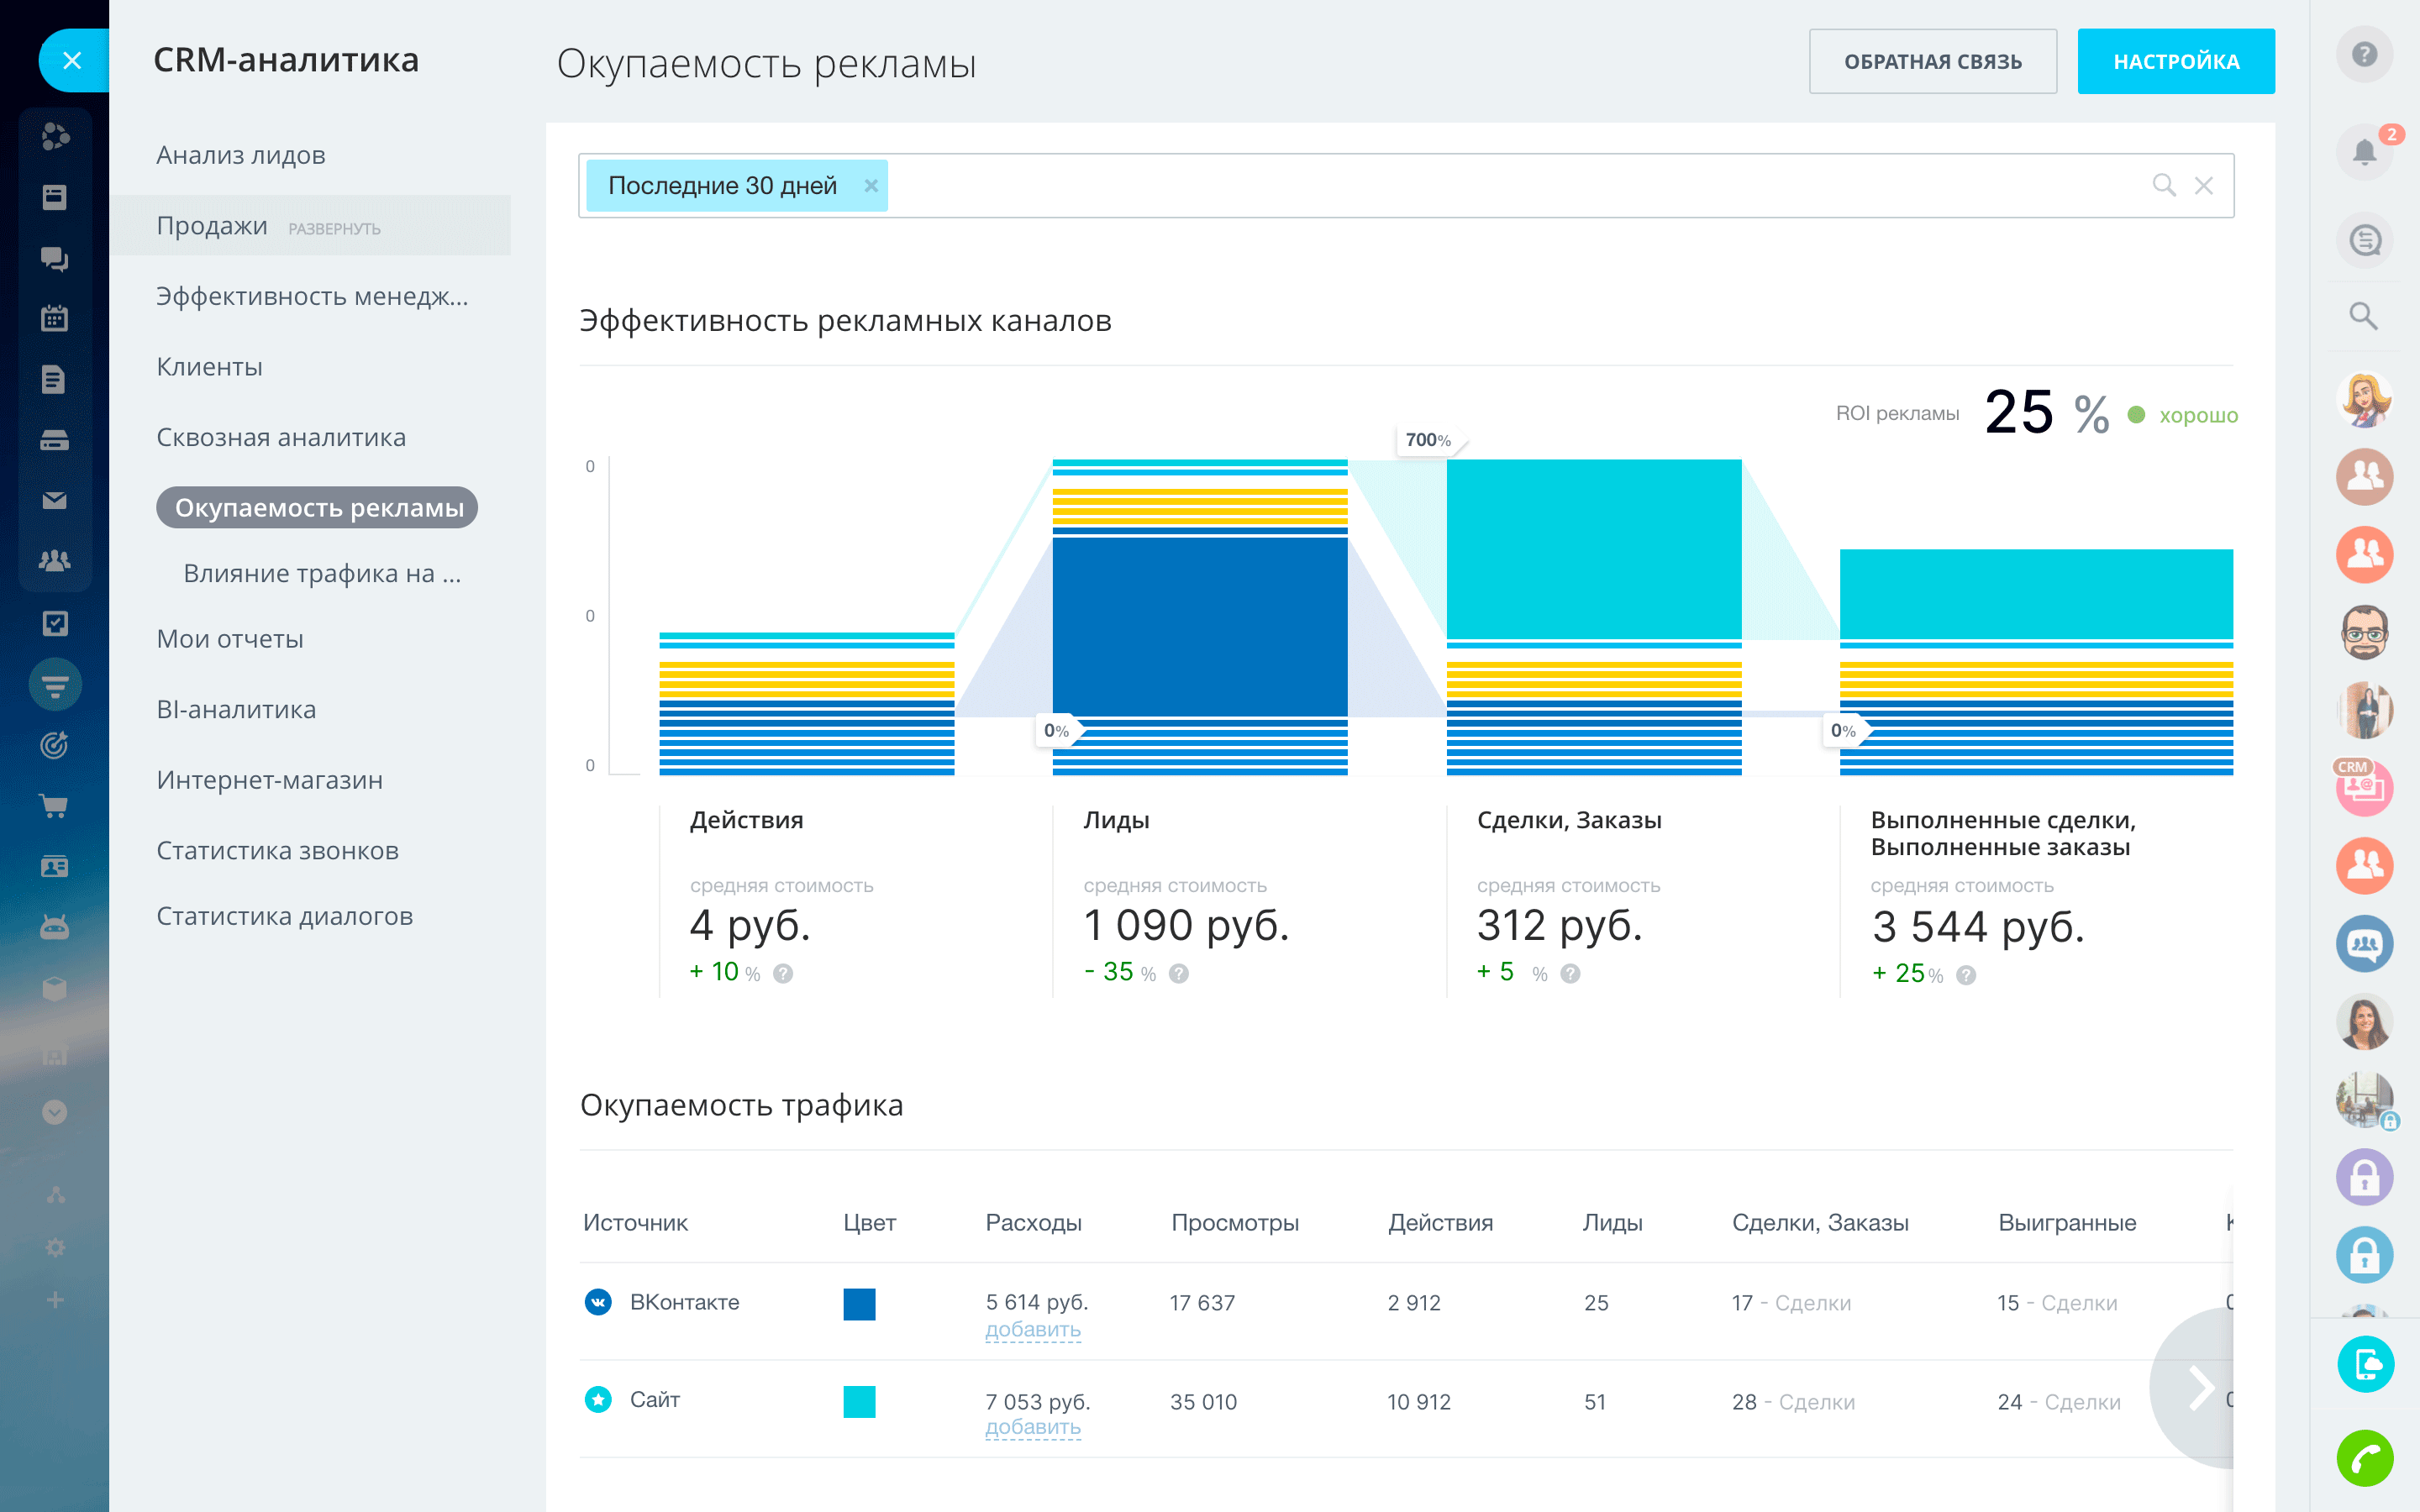Viewport: 2420px width, 1512px height.
Task: Click the НАСТРОЙКА button
Action: coord(2175,62)
